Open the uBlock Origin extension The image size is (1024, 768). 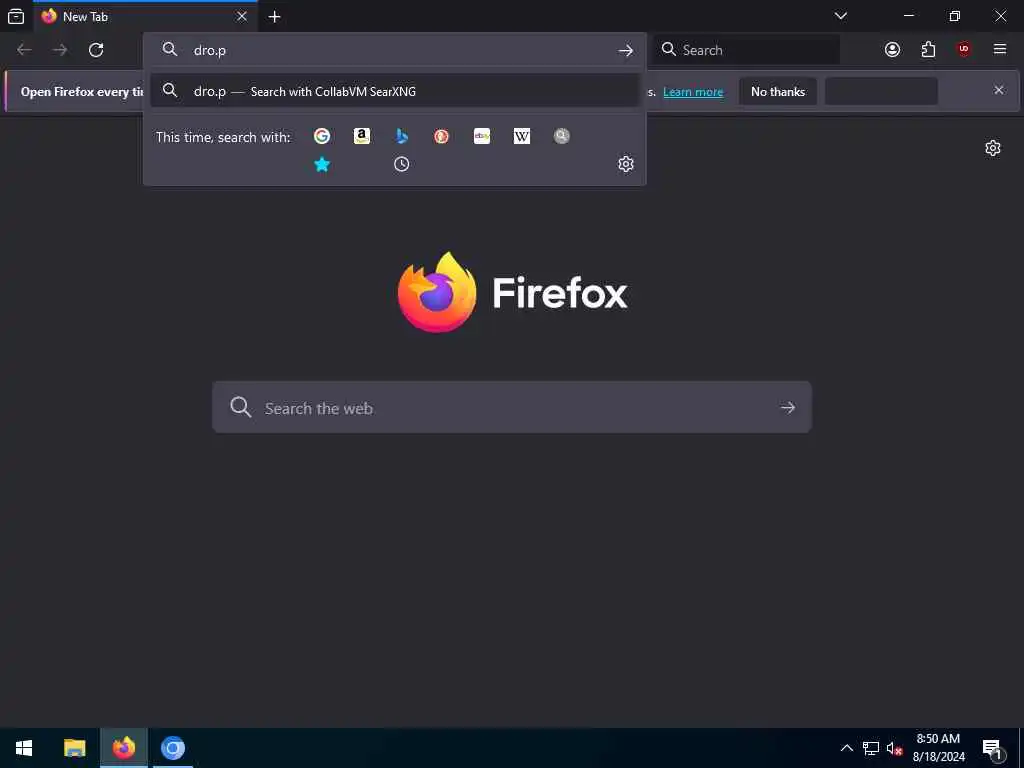[964, 50]
